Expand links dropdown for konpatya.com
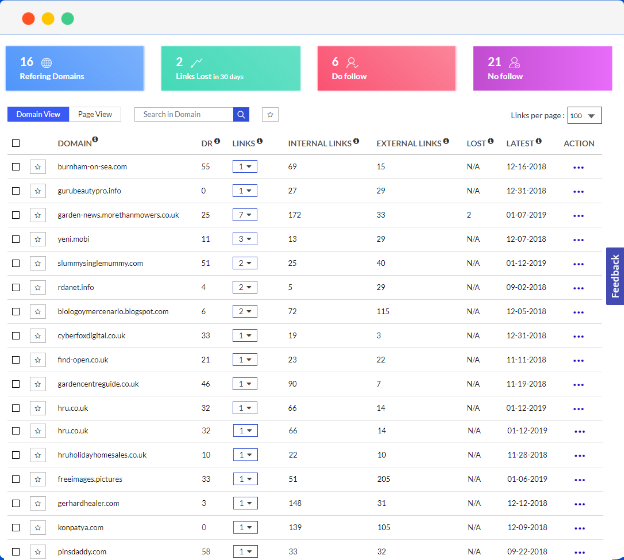Image resolution: width=624 pixels, height=560 pixels. [246, 527]
